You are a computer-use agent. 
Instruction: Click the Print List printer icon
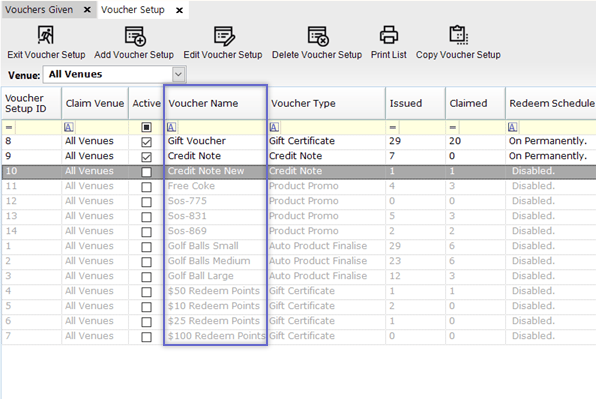(389, 35)
